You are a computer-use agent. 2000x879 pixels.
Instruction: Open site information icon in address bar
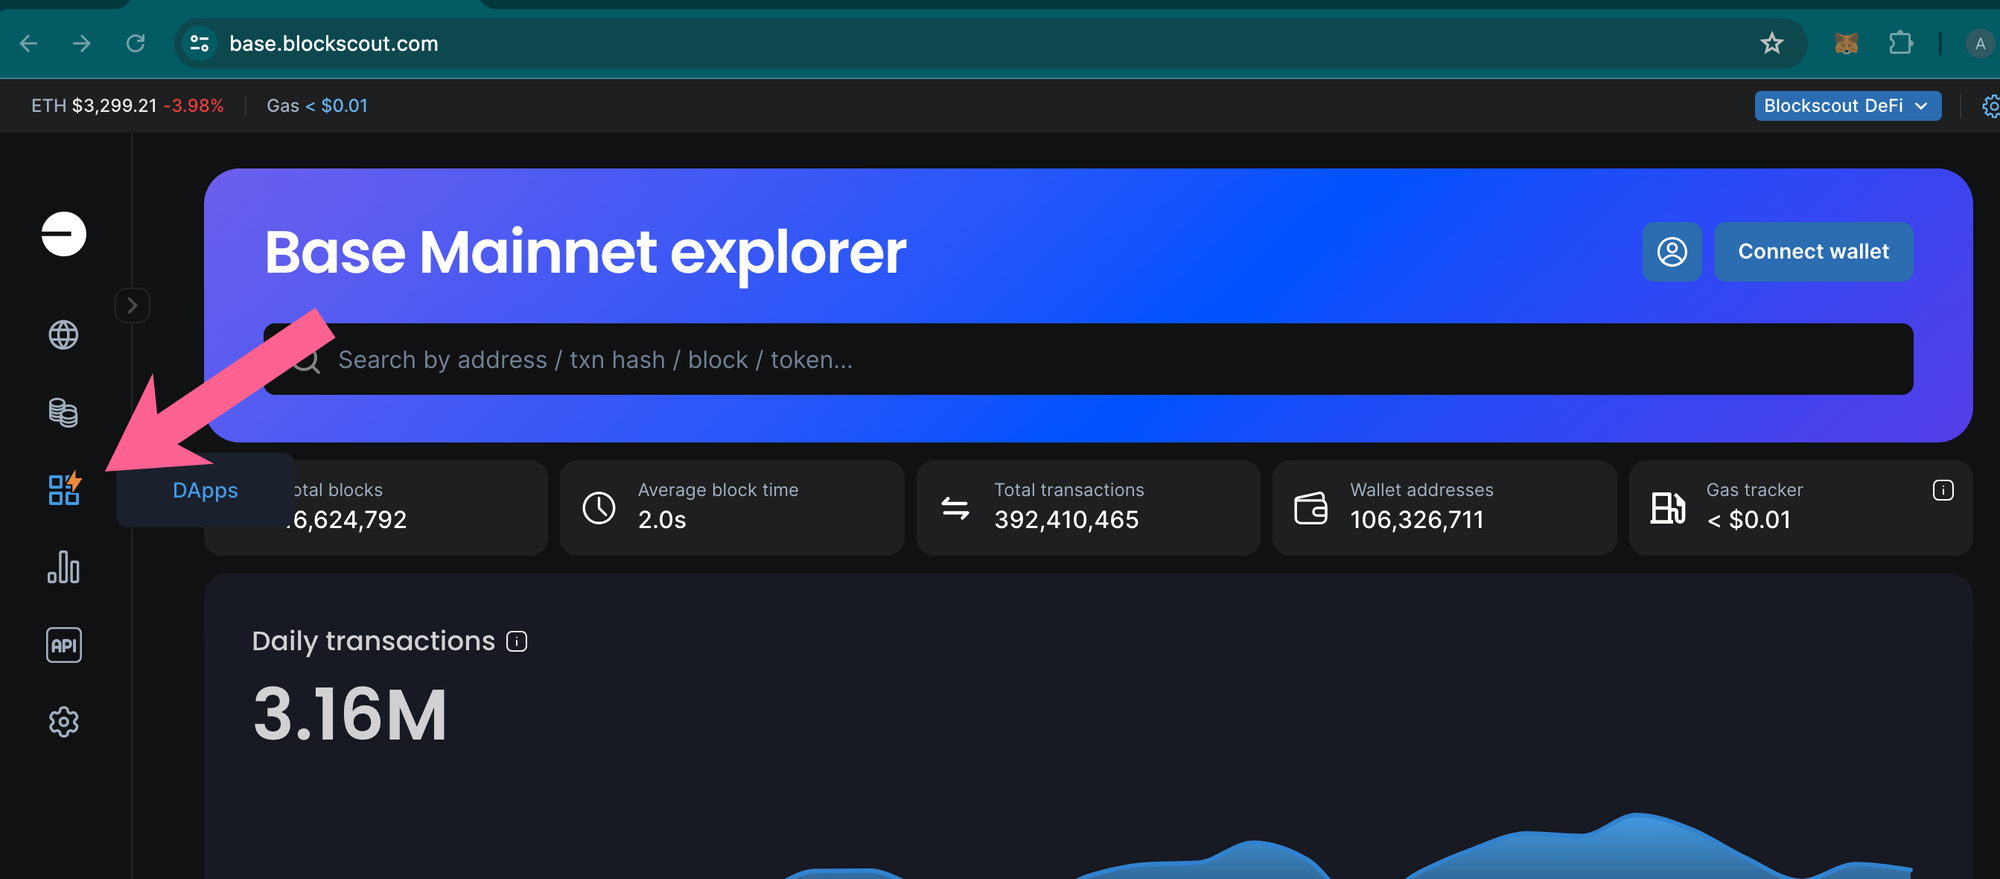point(200,43)
